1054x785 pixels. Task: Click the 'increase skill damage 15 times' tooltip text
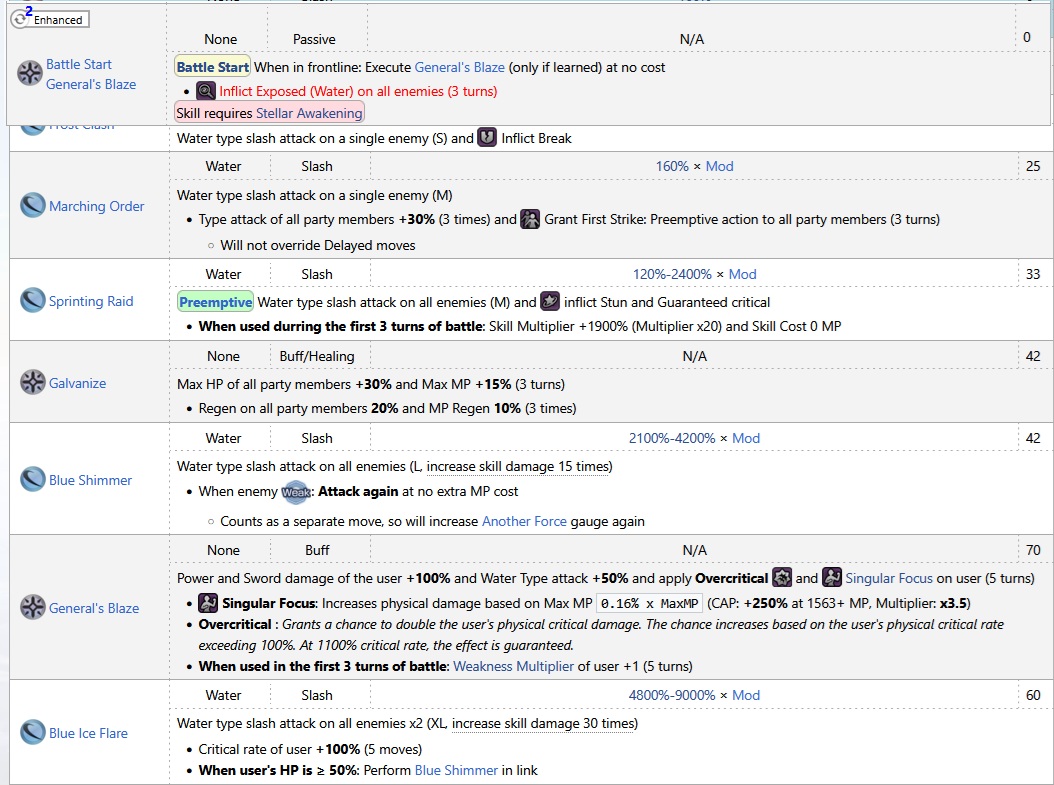(518, 466)
